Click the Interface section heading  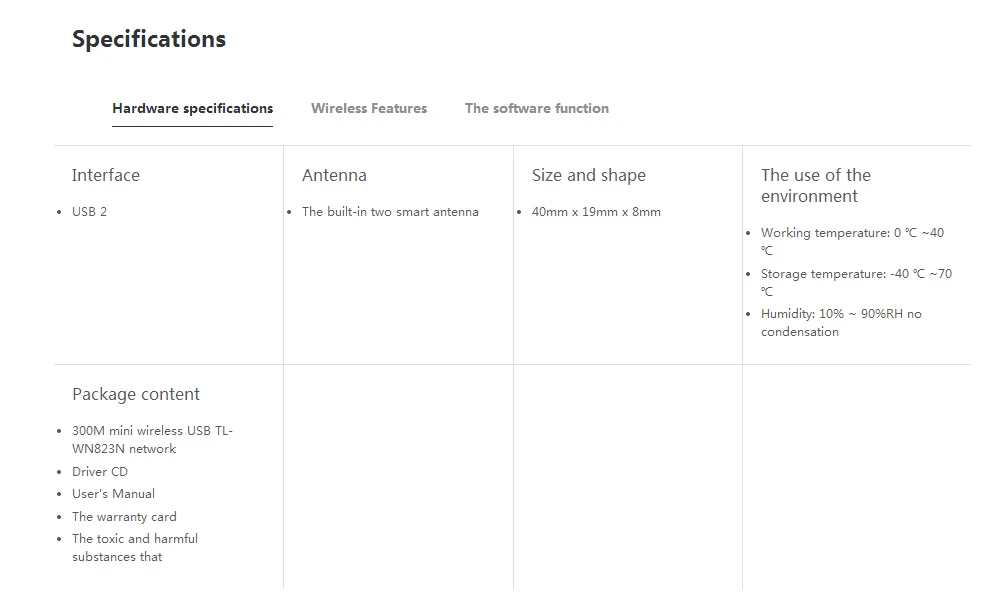[106, 175]
